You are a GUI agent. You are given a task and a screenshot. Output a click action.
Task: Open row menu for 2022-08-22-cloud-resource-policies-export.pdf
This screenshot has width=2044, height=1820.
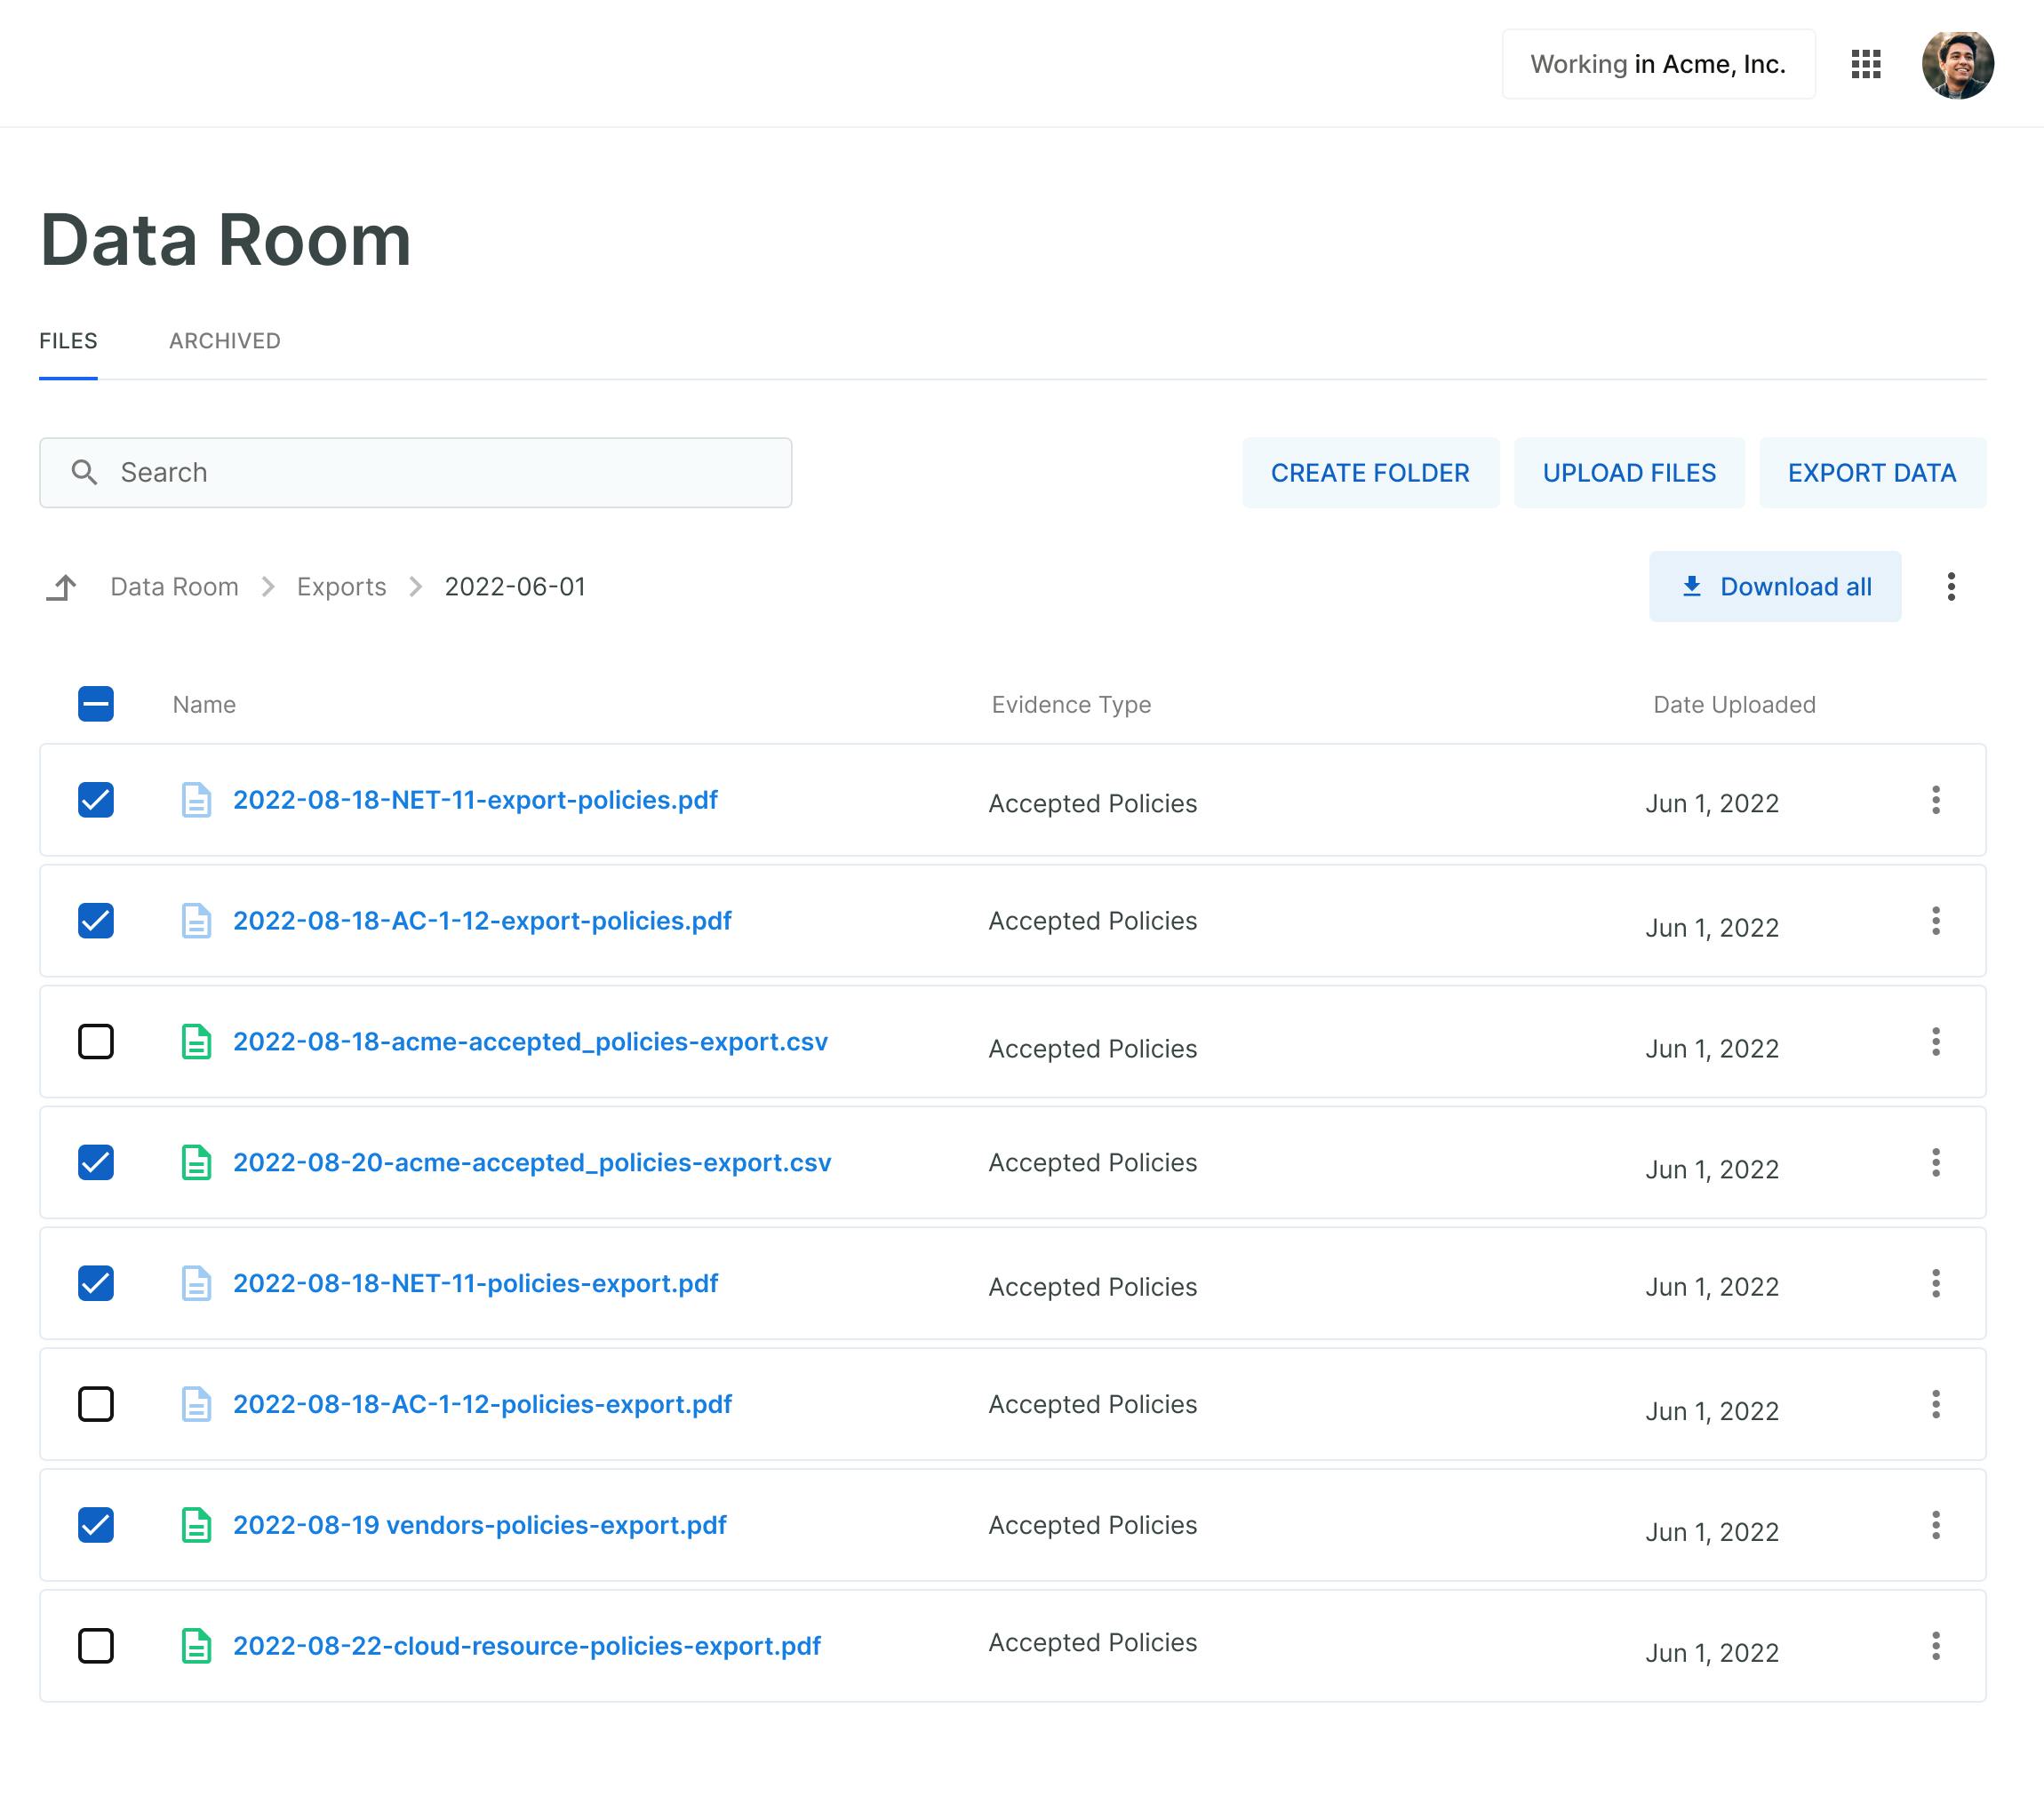(x=1935, y=1646)
